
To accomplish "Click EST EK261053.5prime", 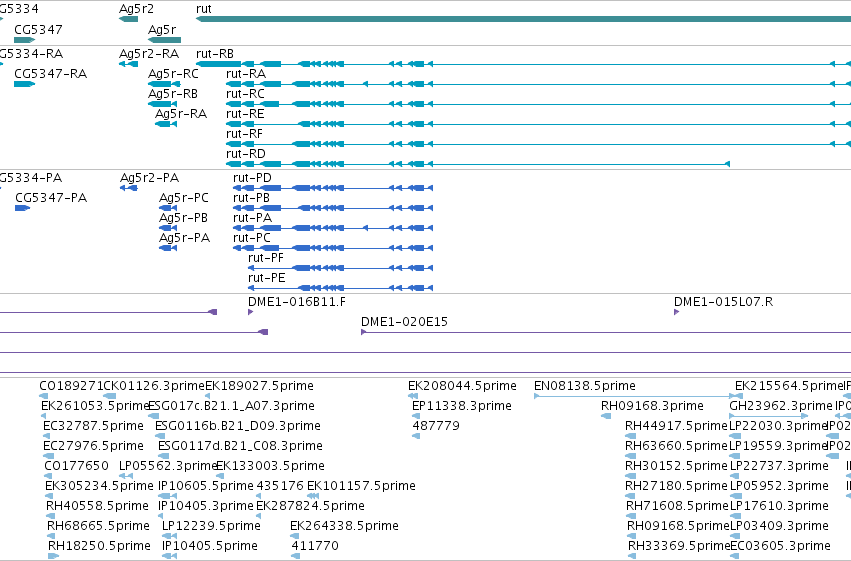I will (x=94, y=406).
